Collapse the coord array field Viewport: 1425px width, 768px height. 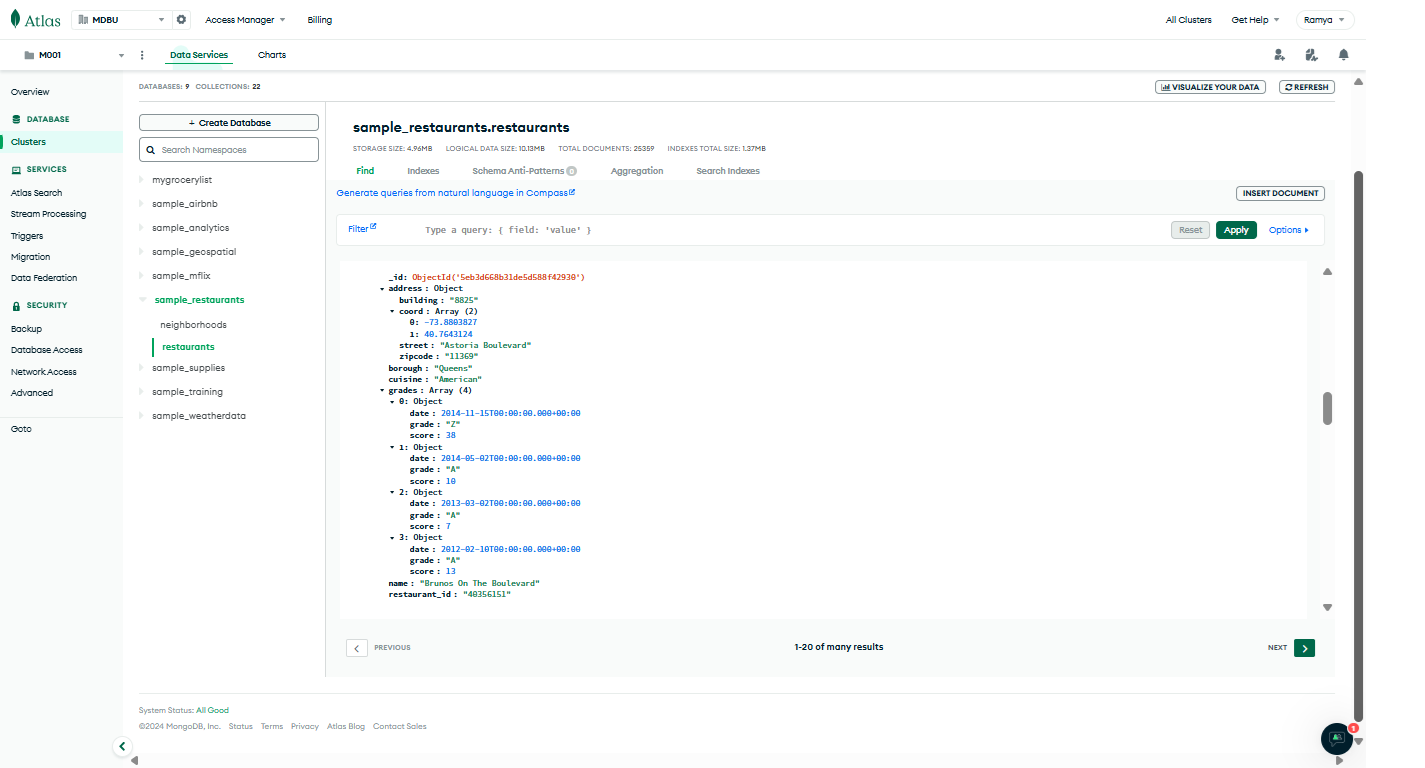pos(392,312)
